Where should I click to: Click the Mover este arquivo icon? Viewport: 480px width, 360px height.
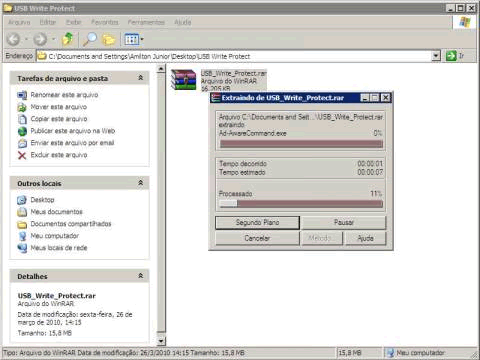click(22, 107)
